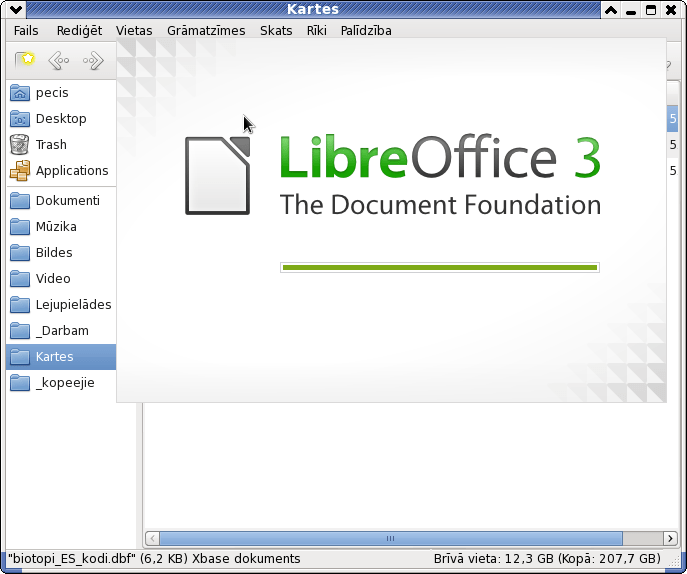Image resolution: width=687 pixels, height=574 pixels.
Task: Open the Applications icon in sidebar
Action: point(20,170)
